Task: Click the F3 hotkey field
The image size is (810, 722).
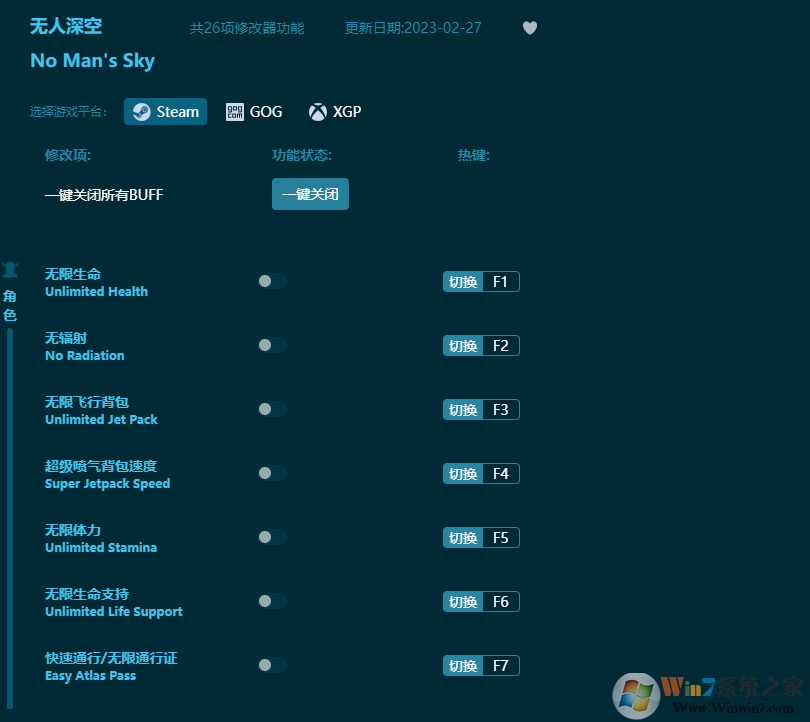Action: [x=501, y=410]
